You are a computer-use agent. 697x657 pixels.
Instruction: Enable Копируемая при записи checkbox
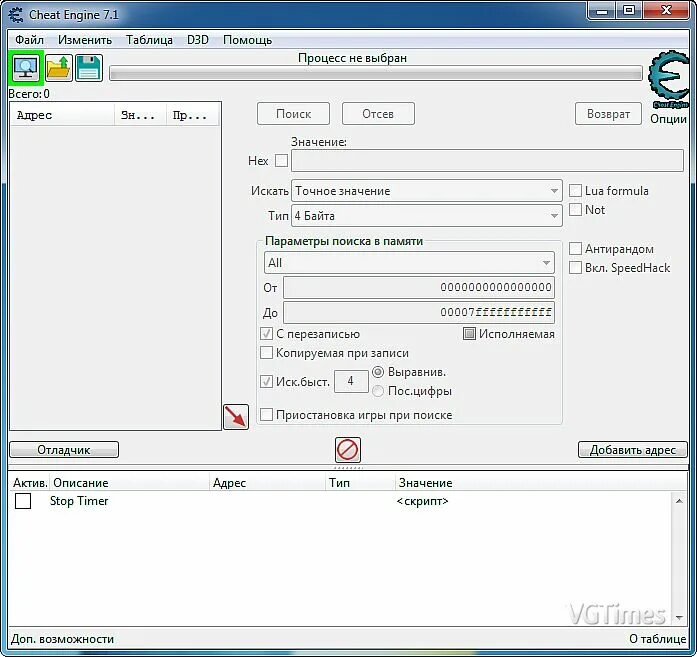tap(266, 353)
